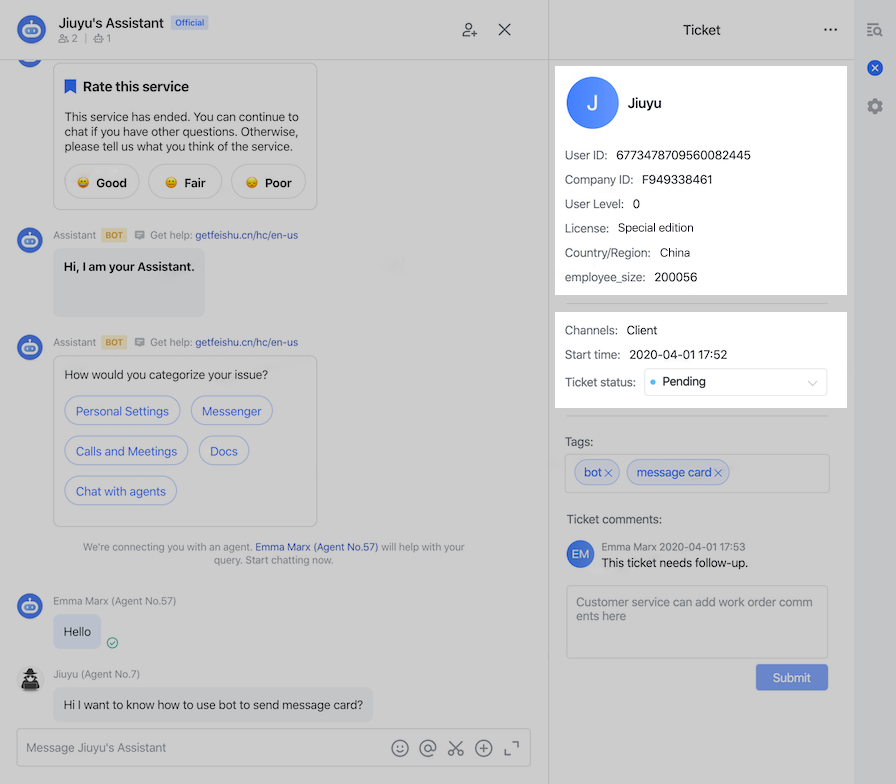The width and height of the screenshot is (896, 784).
Task: Open the Ticket more options menu
Action: click(830, 30)
